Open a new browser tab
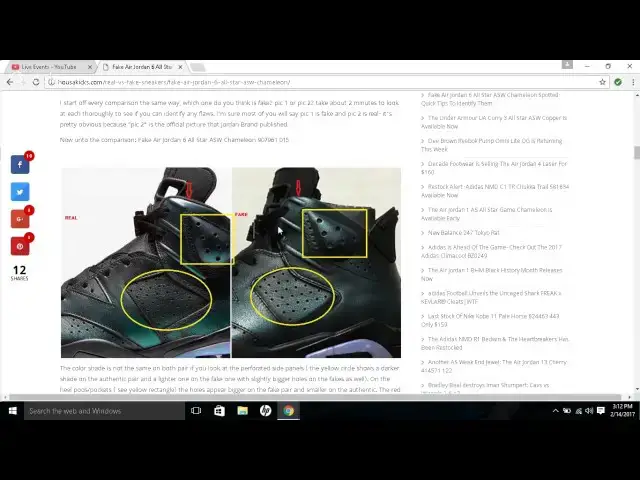Image resolution: width=640 pixels, height=480 pixels. click(x=198, y=67)
